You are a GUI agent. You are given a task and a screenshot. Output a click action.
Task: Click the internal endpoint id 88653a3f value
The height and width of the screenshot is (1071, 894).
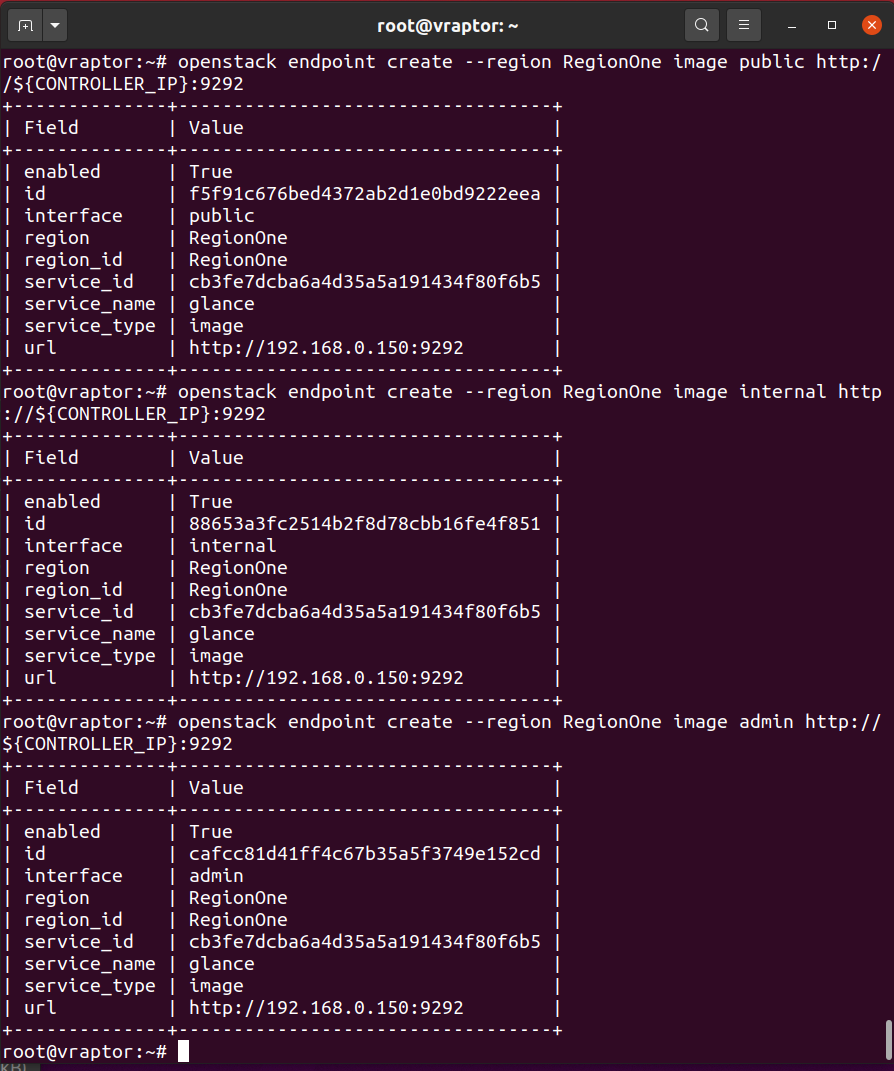(364, 524)
